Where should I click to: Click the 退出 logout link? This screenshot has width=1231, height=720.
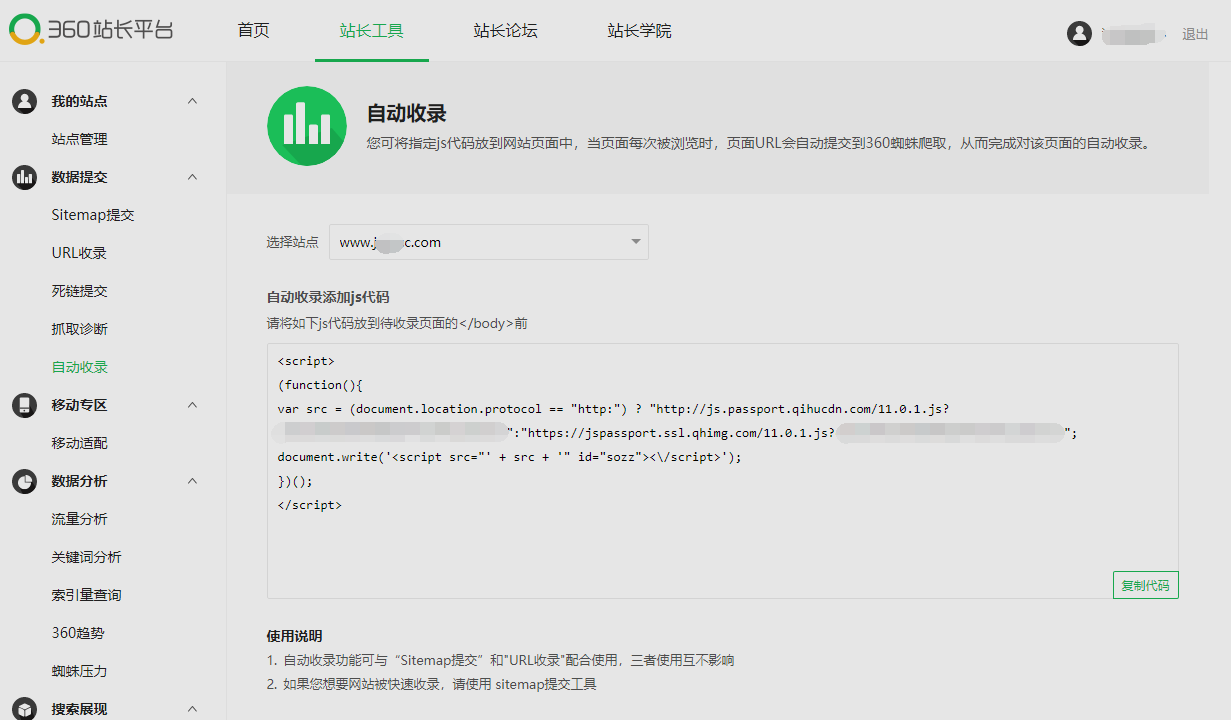(1195, 34)
